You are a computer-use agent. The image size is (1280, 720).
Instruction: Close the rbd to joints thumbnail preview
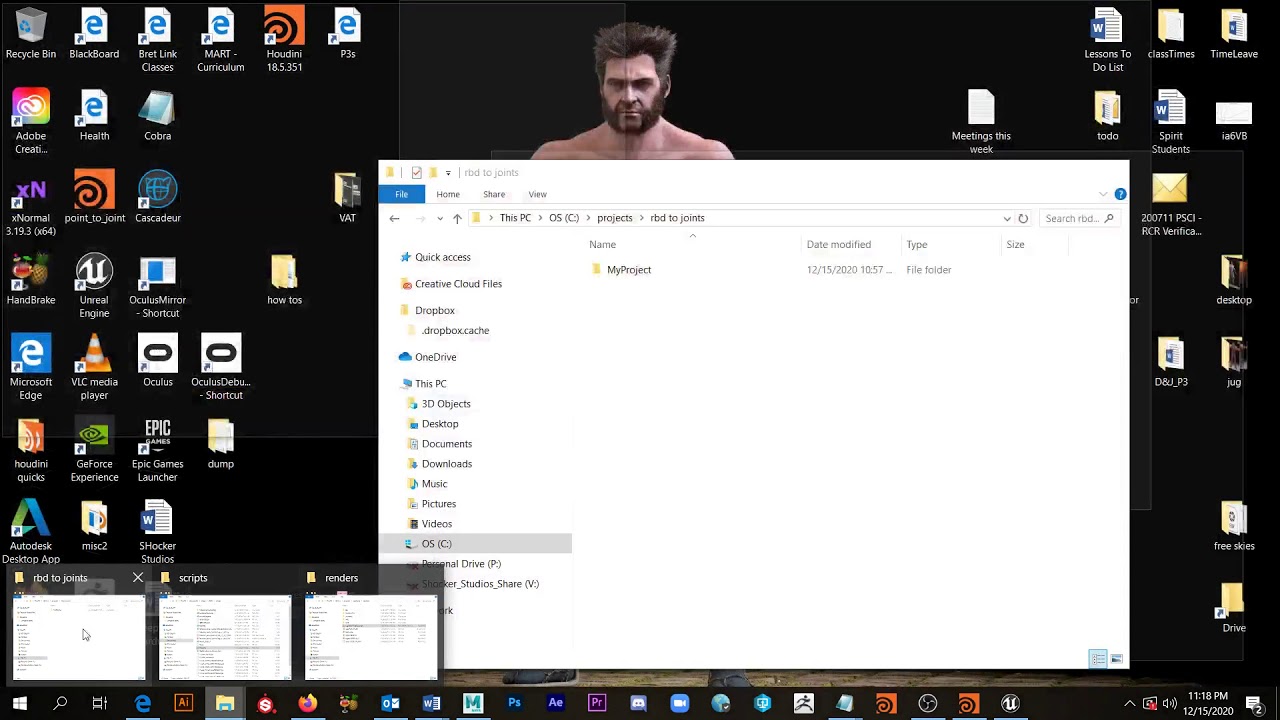point(138,578)
